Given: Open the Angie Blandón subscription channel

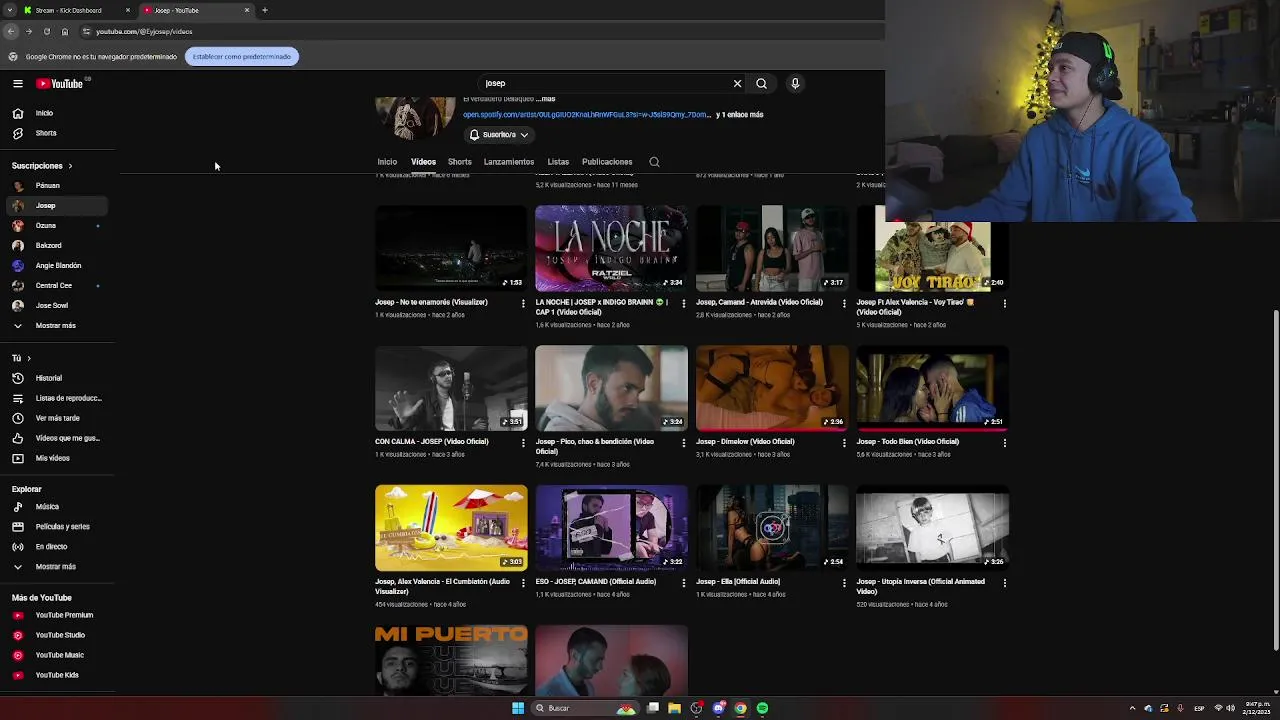Looking at the screenshot, I should coord(58,266).
